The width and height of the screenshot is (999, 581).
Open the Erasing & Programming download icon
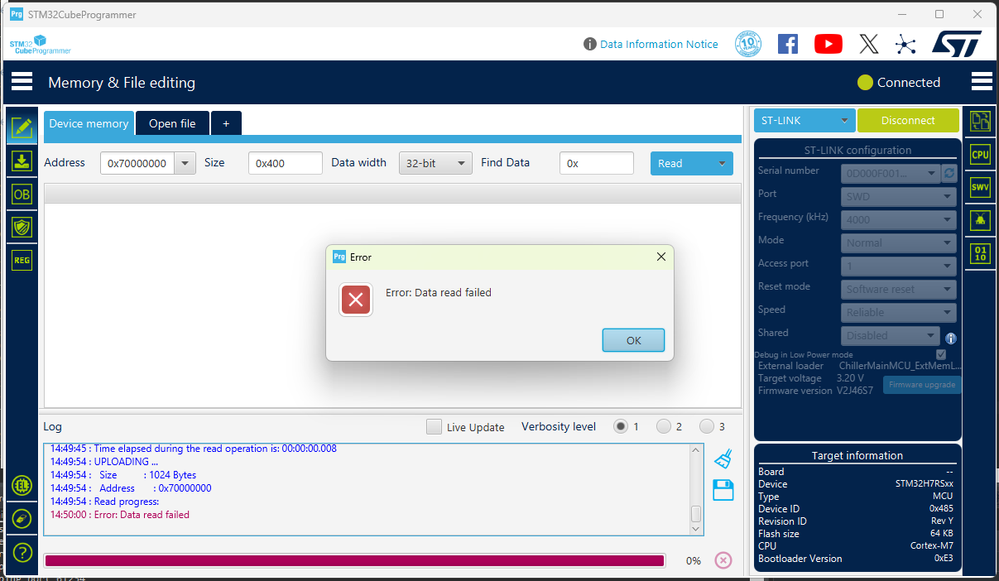pos(22,161)
